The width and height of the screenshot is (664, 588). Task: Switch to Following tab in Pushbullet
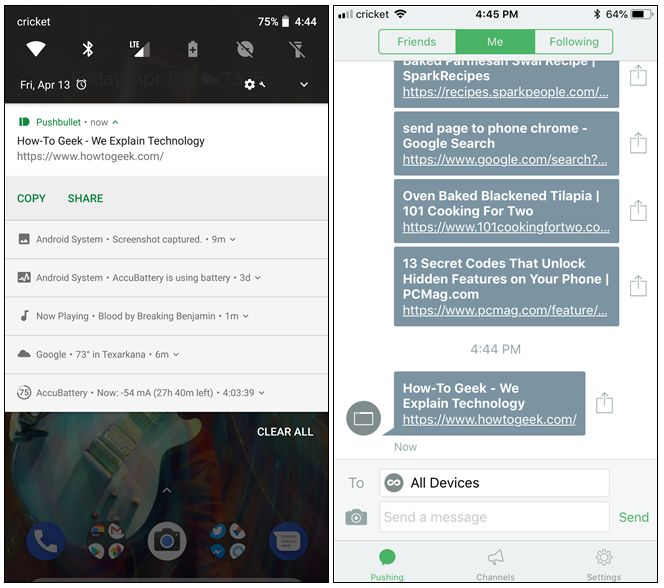click(574, 41)
